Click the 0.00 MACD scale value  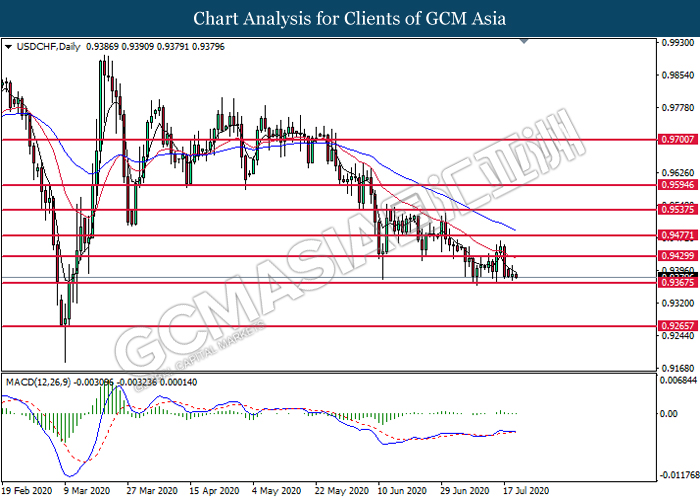[668, 414]
